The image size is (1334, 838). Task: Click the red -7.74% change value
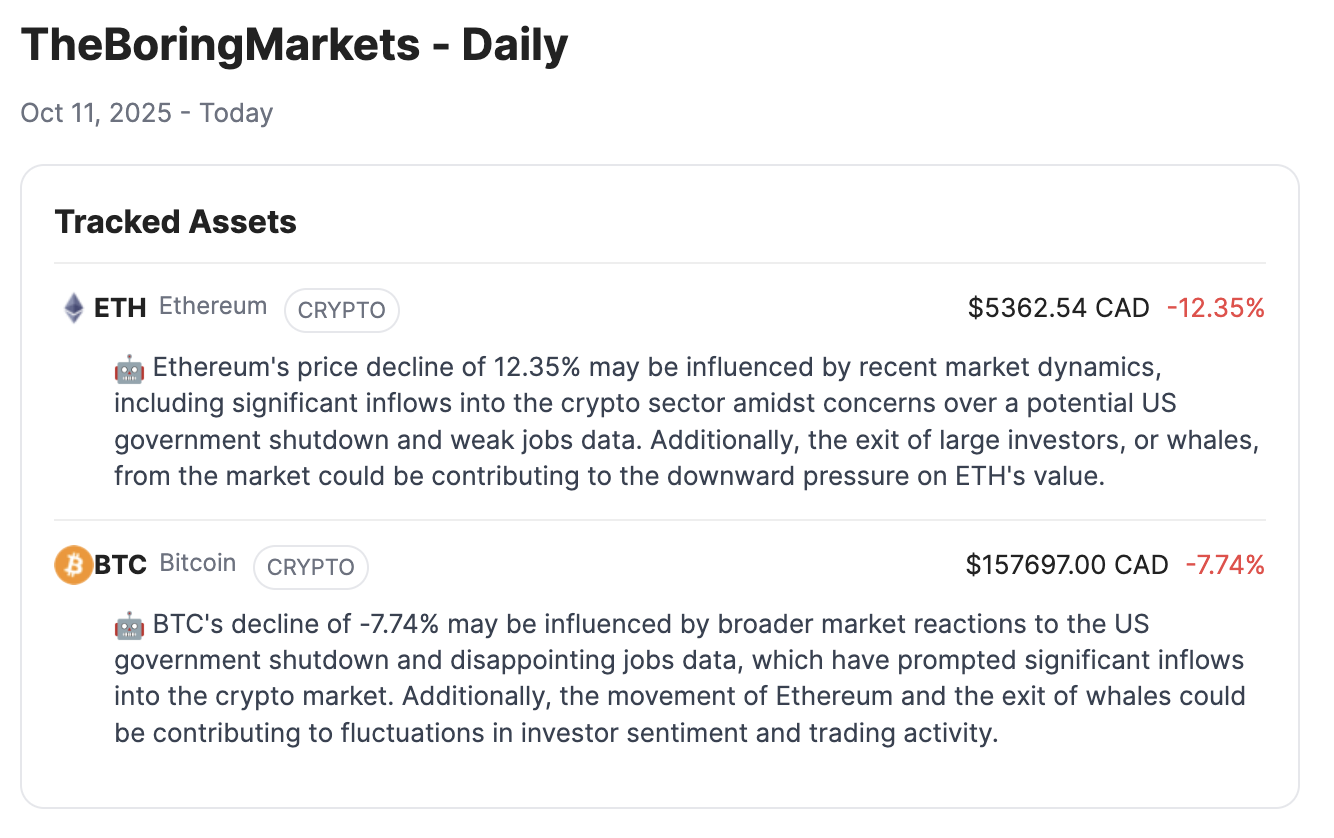(x=1225, y=566)
